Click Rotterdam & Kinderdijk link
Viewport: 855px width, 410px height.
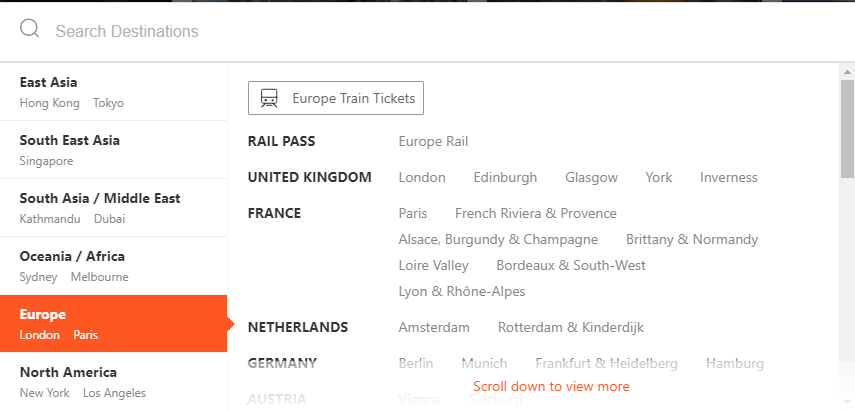(570, 327)
